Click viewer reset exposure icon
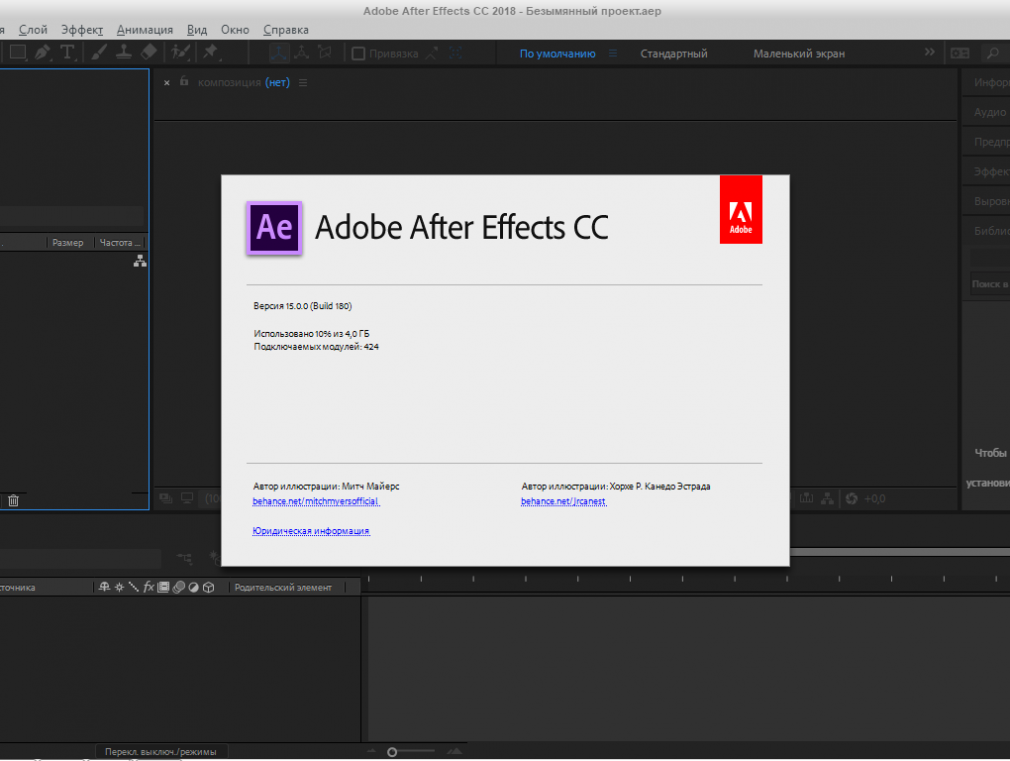The height and width of the screenshot is (761, 1010). [852, 498]
